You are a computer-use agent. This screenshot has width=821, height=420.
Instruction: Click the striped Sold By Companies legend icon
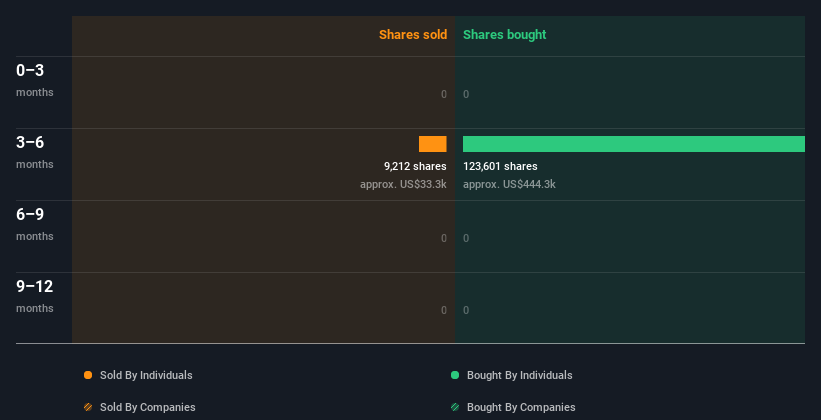(x=88, y=407)
